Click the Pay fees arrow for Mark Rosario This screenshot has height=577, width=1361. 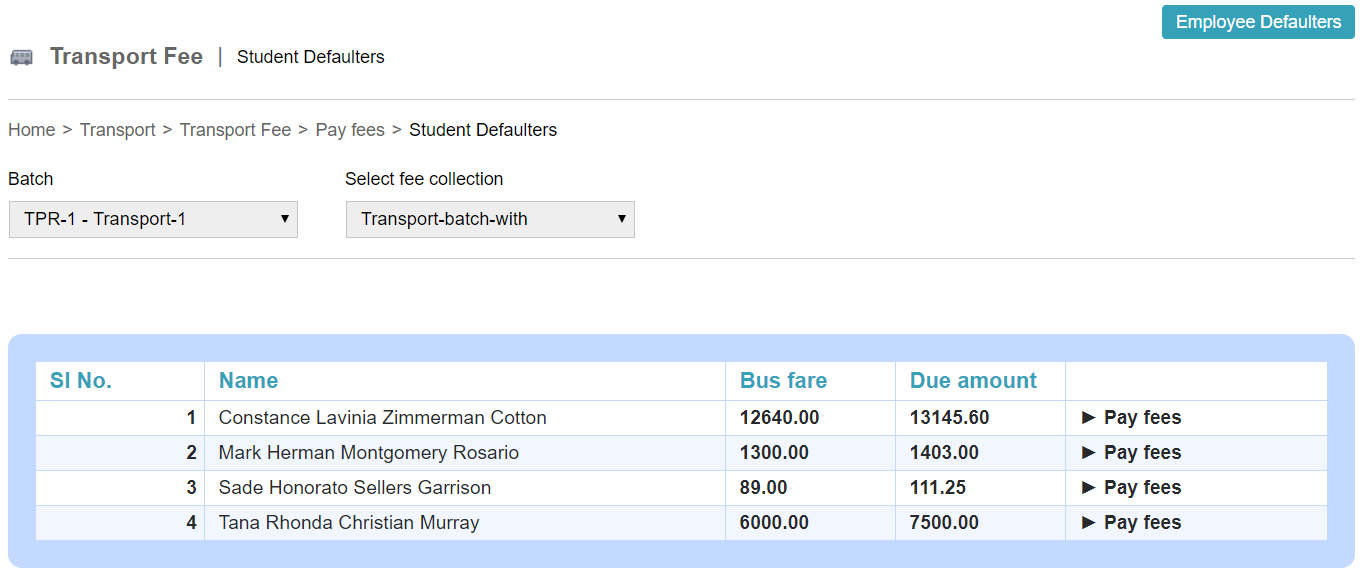coord(1089,453)
